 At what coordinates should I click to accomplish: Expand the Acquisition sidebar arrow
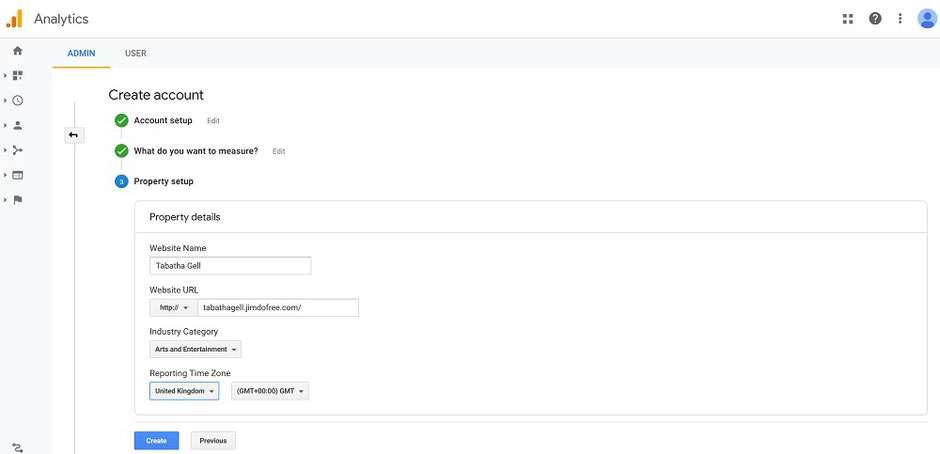pos(5,150)
